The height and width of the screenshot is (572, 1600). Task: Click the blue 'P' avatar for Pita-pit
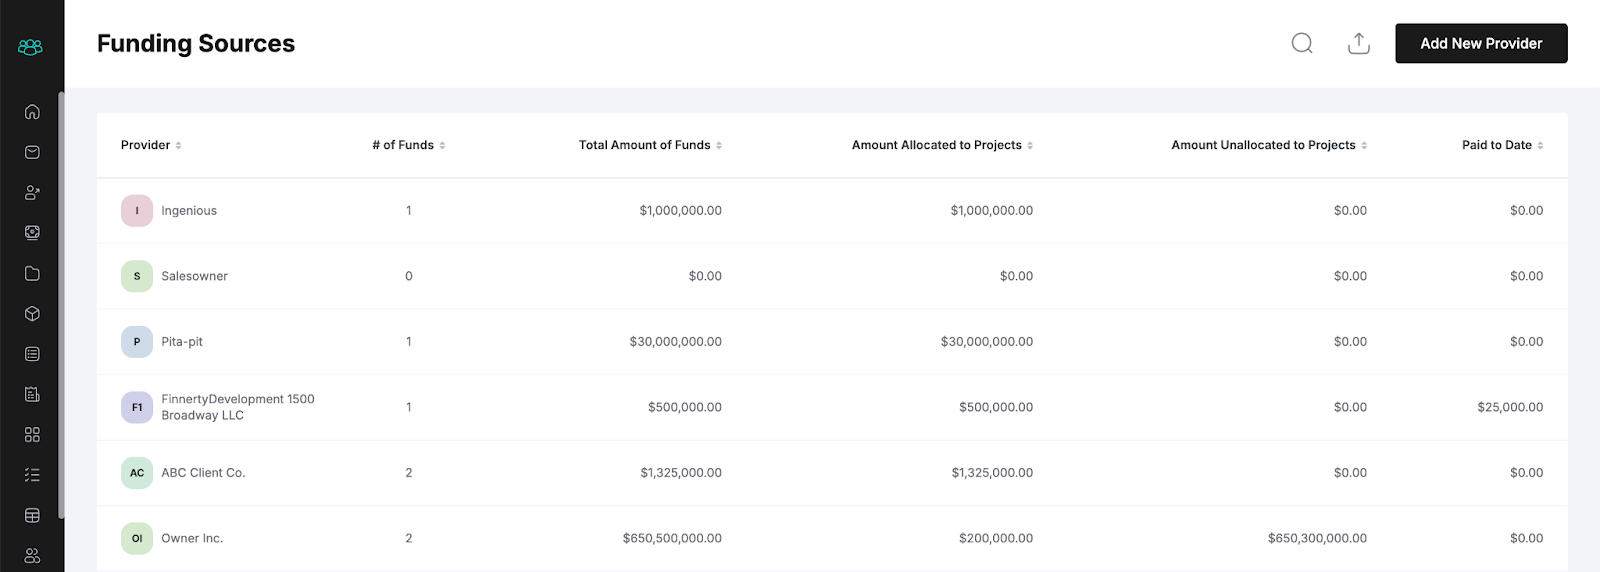pyautogui.click(x=137, y=342)
